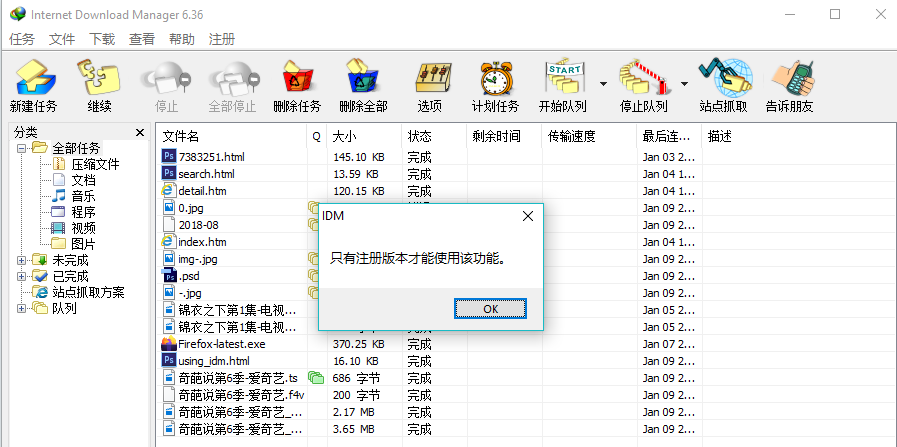
Task: Sort by 剩余时间 column header
Action: [504, 136]
